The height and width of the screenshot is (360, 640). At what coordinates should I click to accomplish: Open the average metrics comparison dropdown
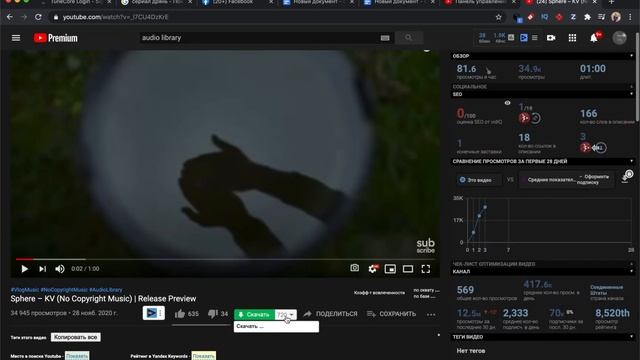click(566, 180)
